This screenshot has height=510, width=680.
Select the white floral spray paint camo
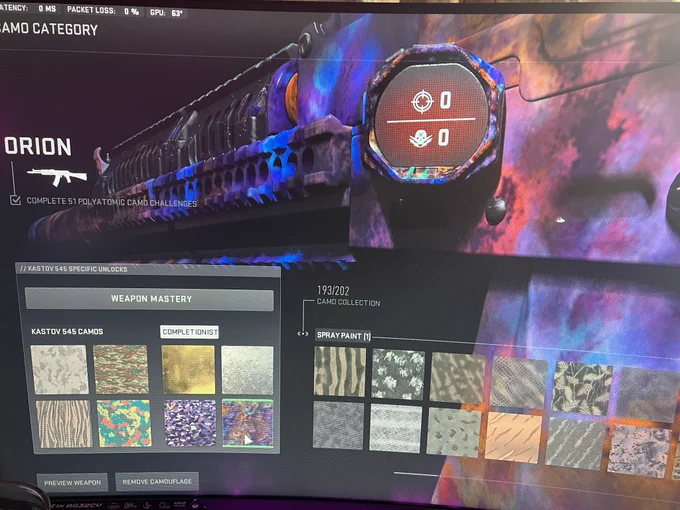coord(398,374)
